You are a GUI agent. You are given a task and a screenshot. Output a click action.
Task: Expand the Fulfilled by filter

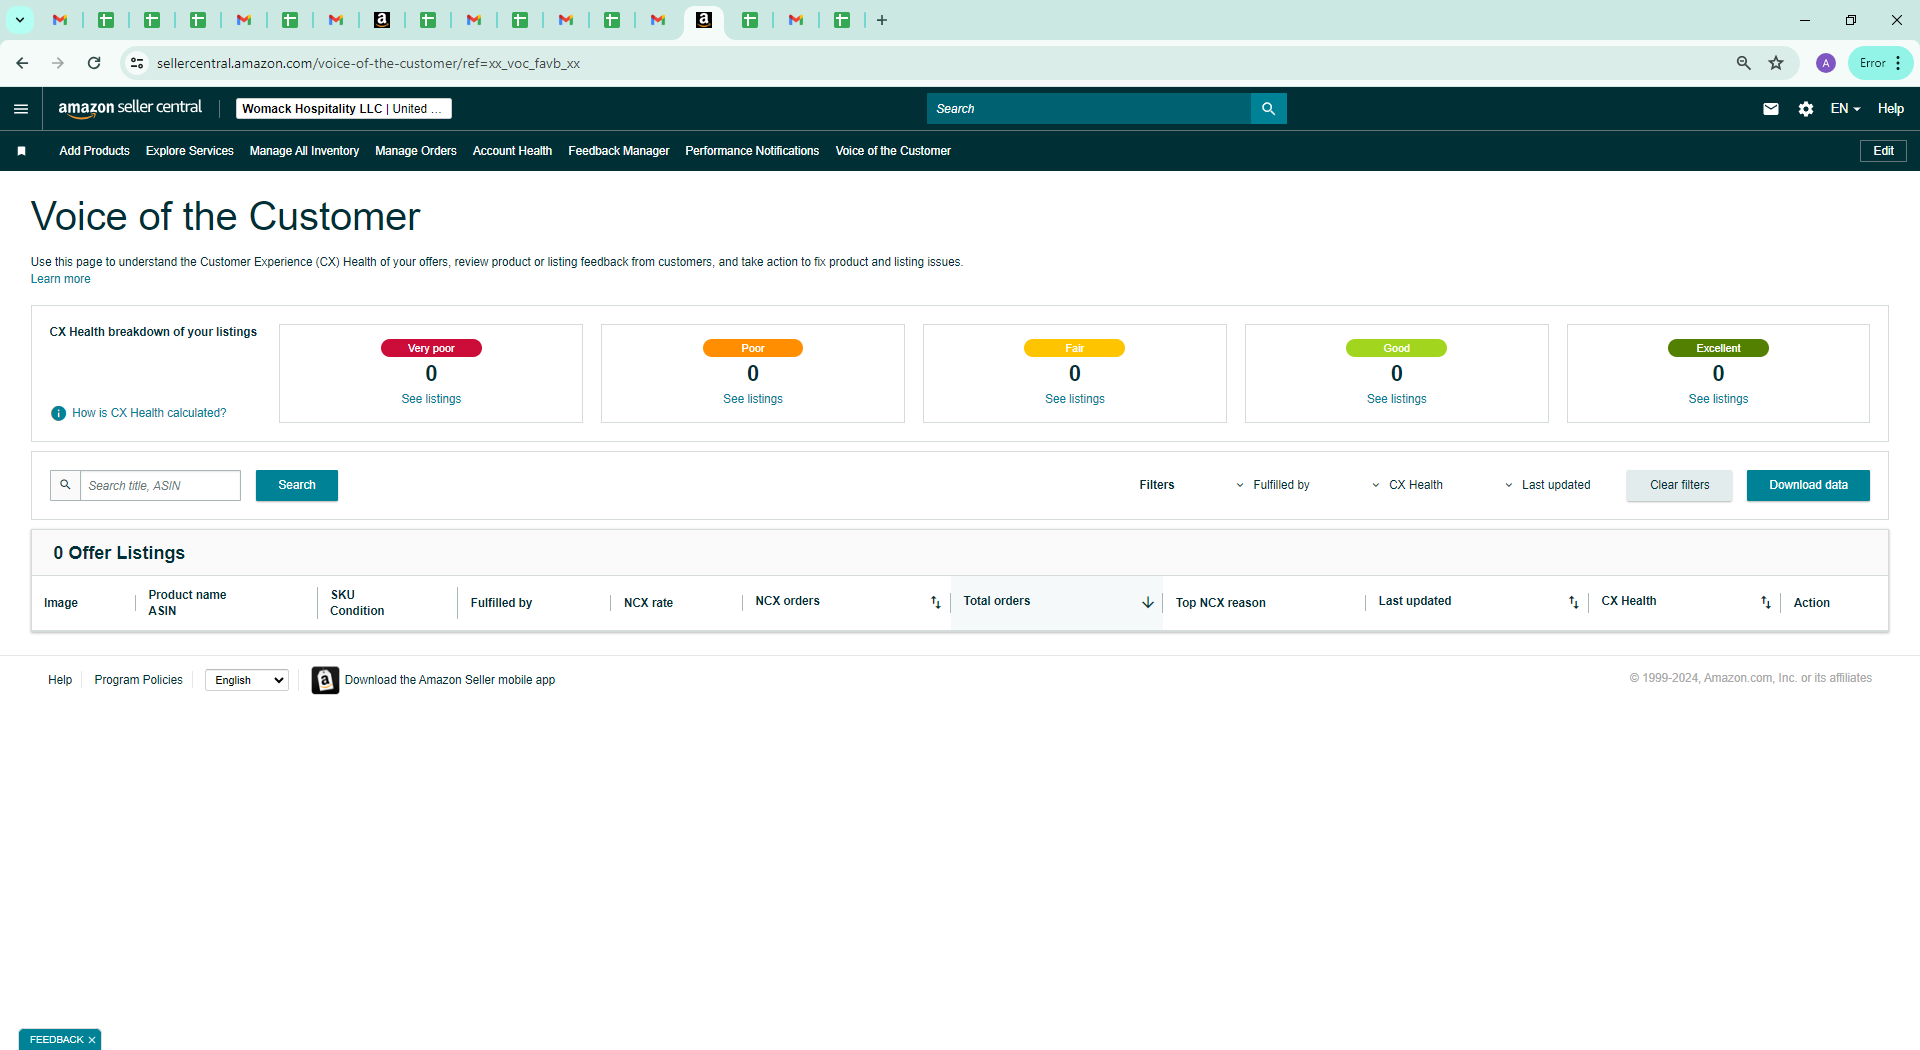click(1272, 485)
